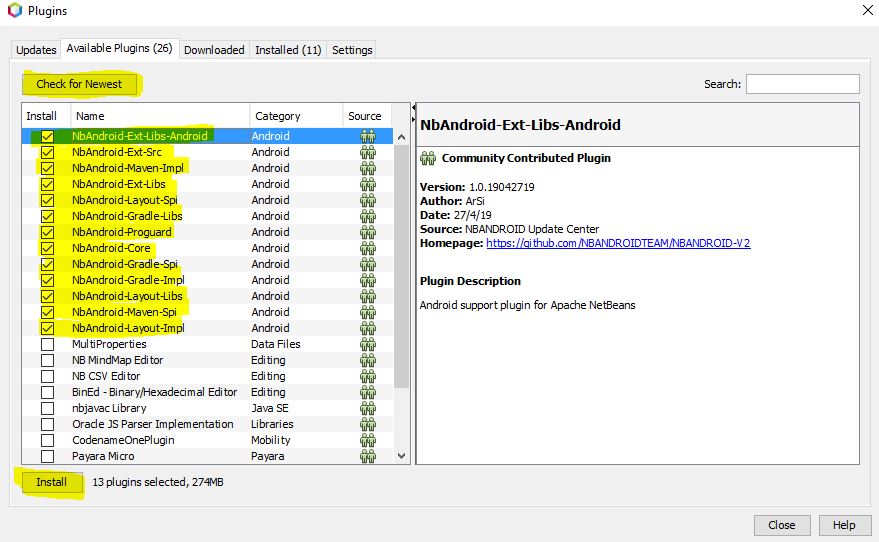Click source icon in NbAndroid-Core row
This screenshot has width=879, height=542.
(x=368, y=248)
